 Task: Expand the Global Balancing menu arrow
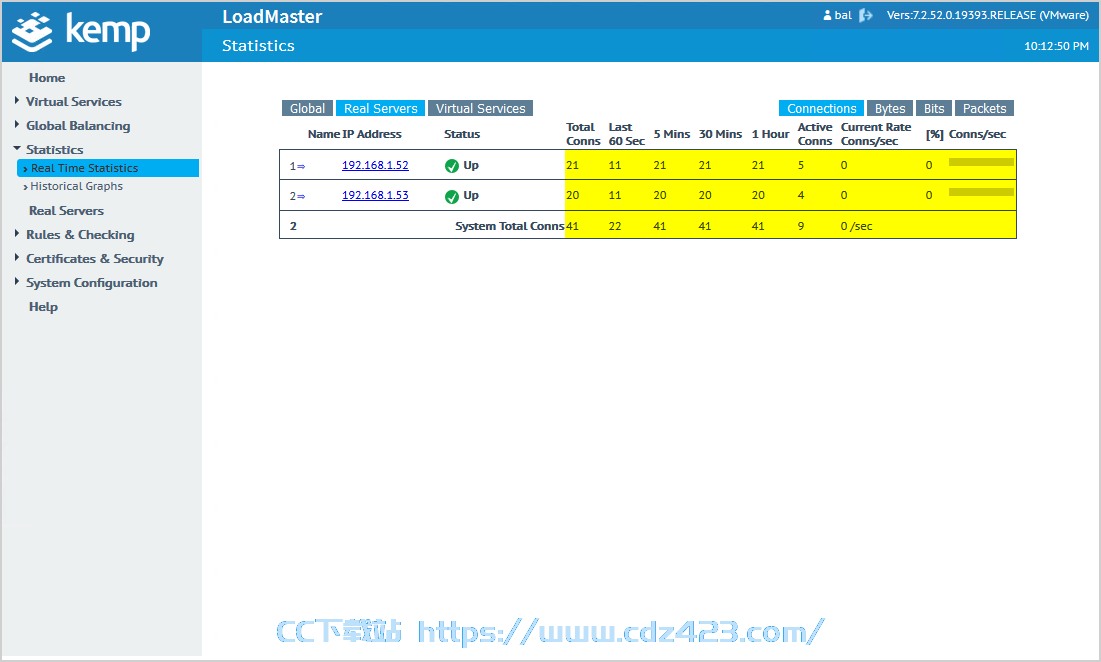(17, 125)
